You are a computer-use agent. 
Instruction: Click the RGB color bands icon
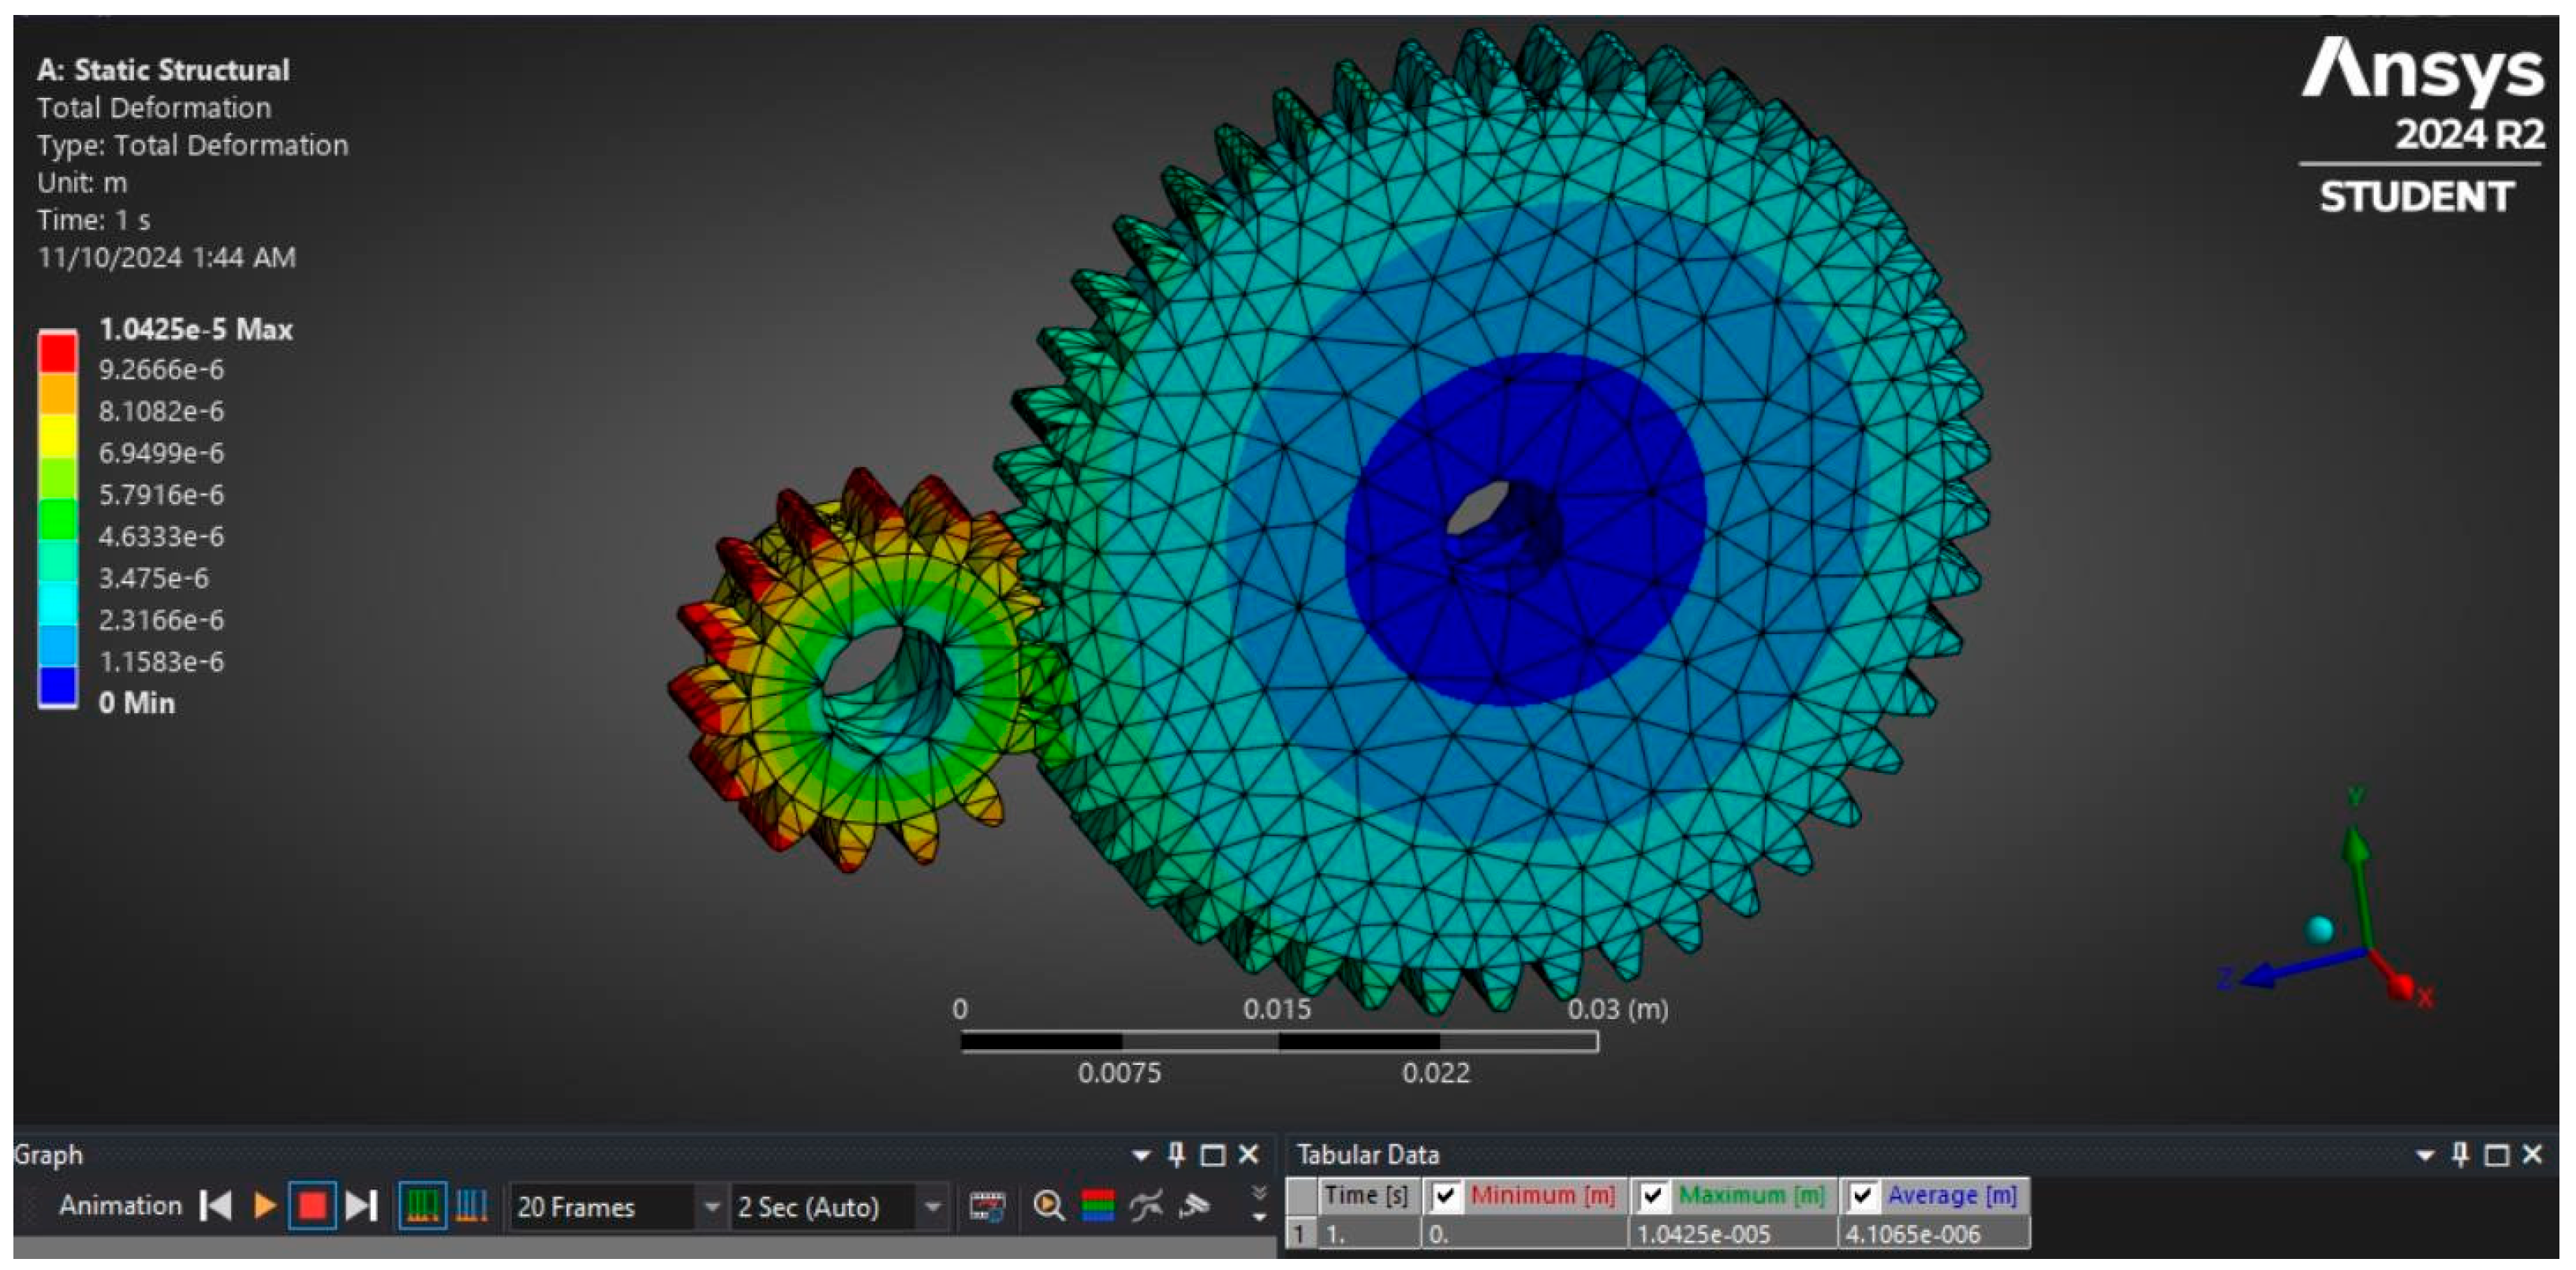pos(1098,1206)
